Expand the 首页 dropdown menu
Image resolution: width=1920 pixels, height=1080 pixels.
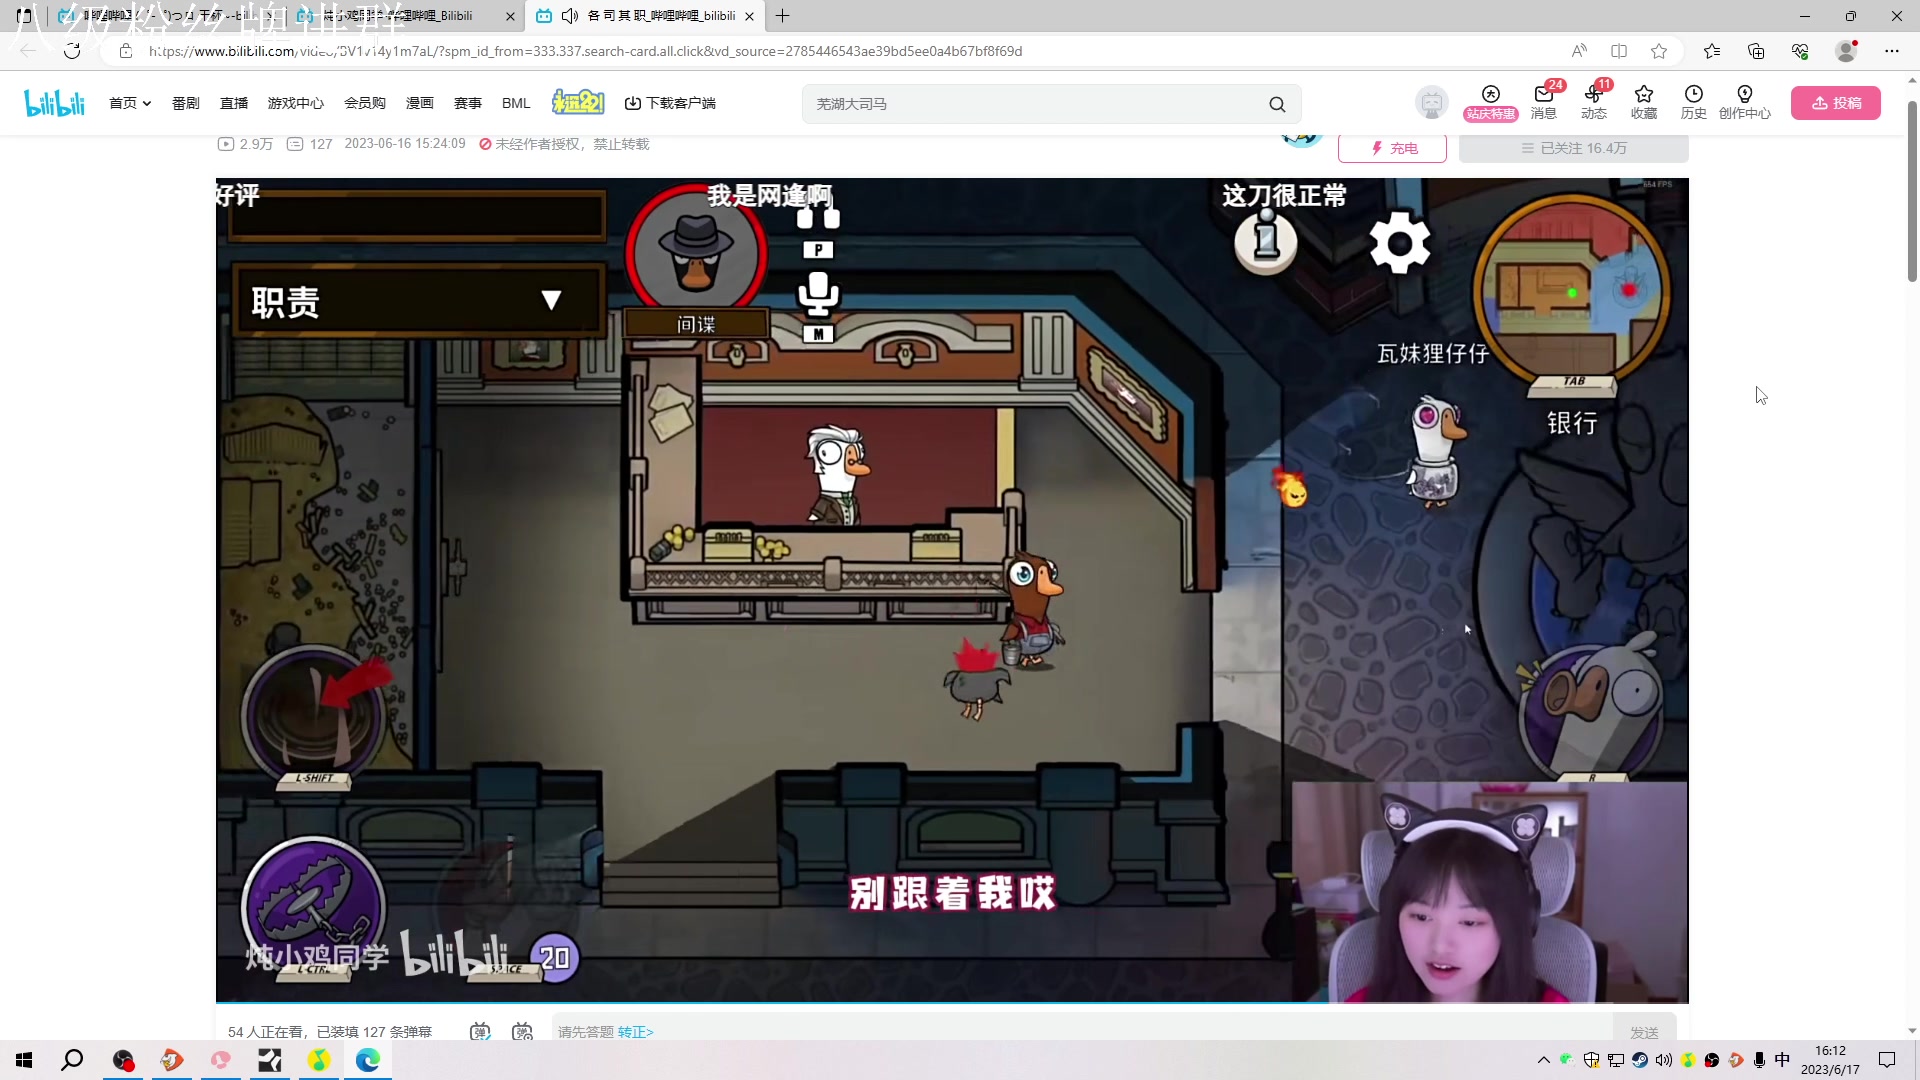(130, 103)
